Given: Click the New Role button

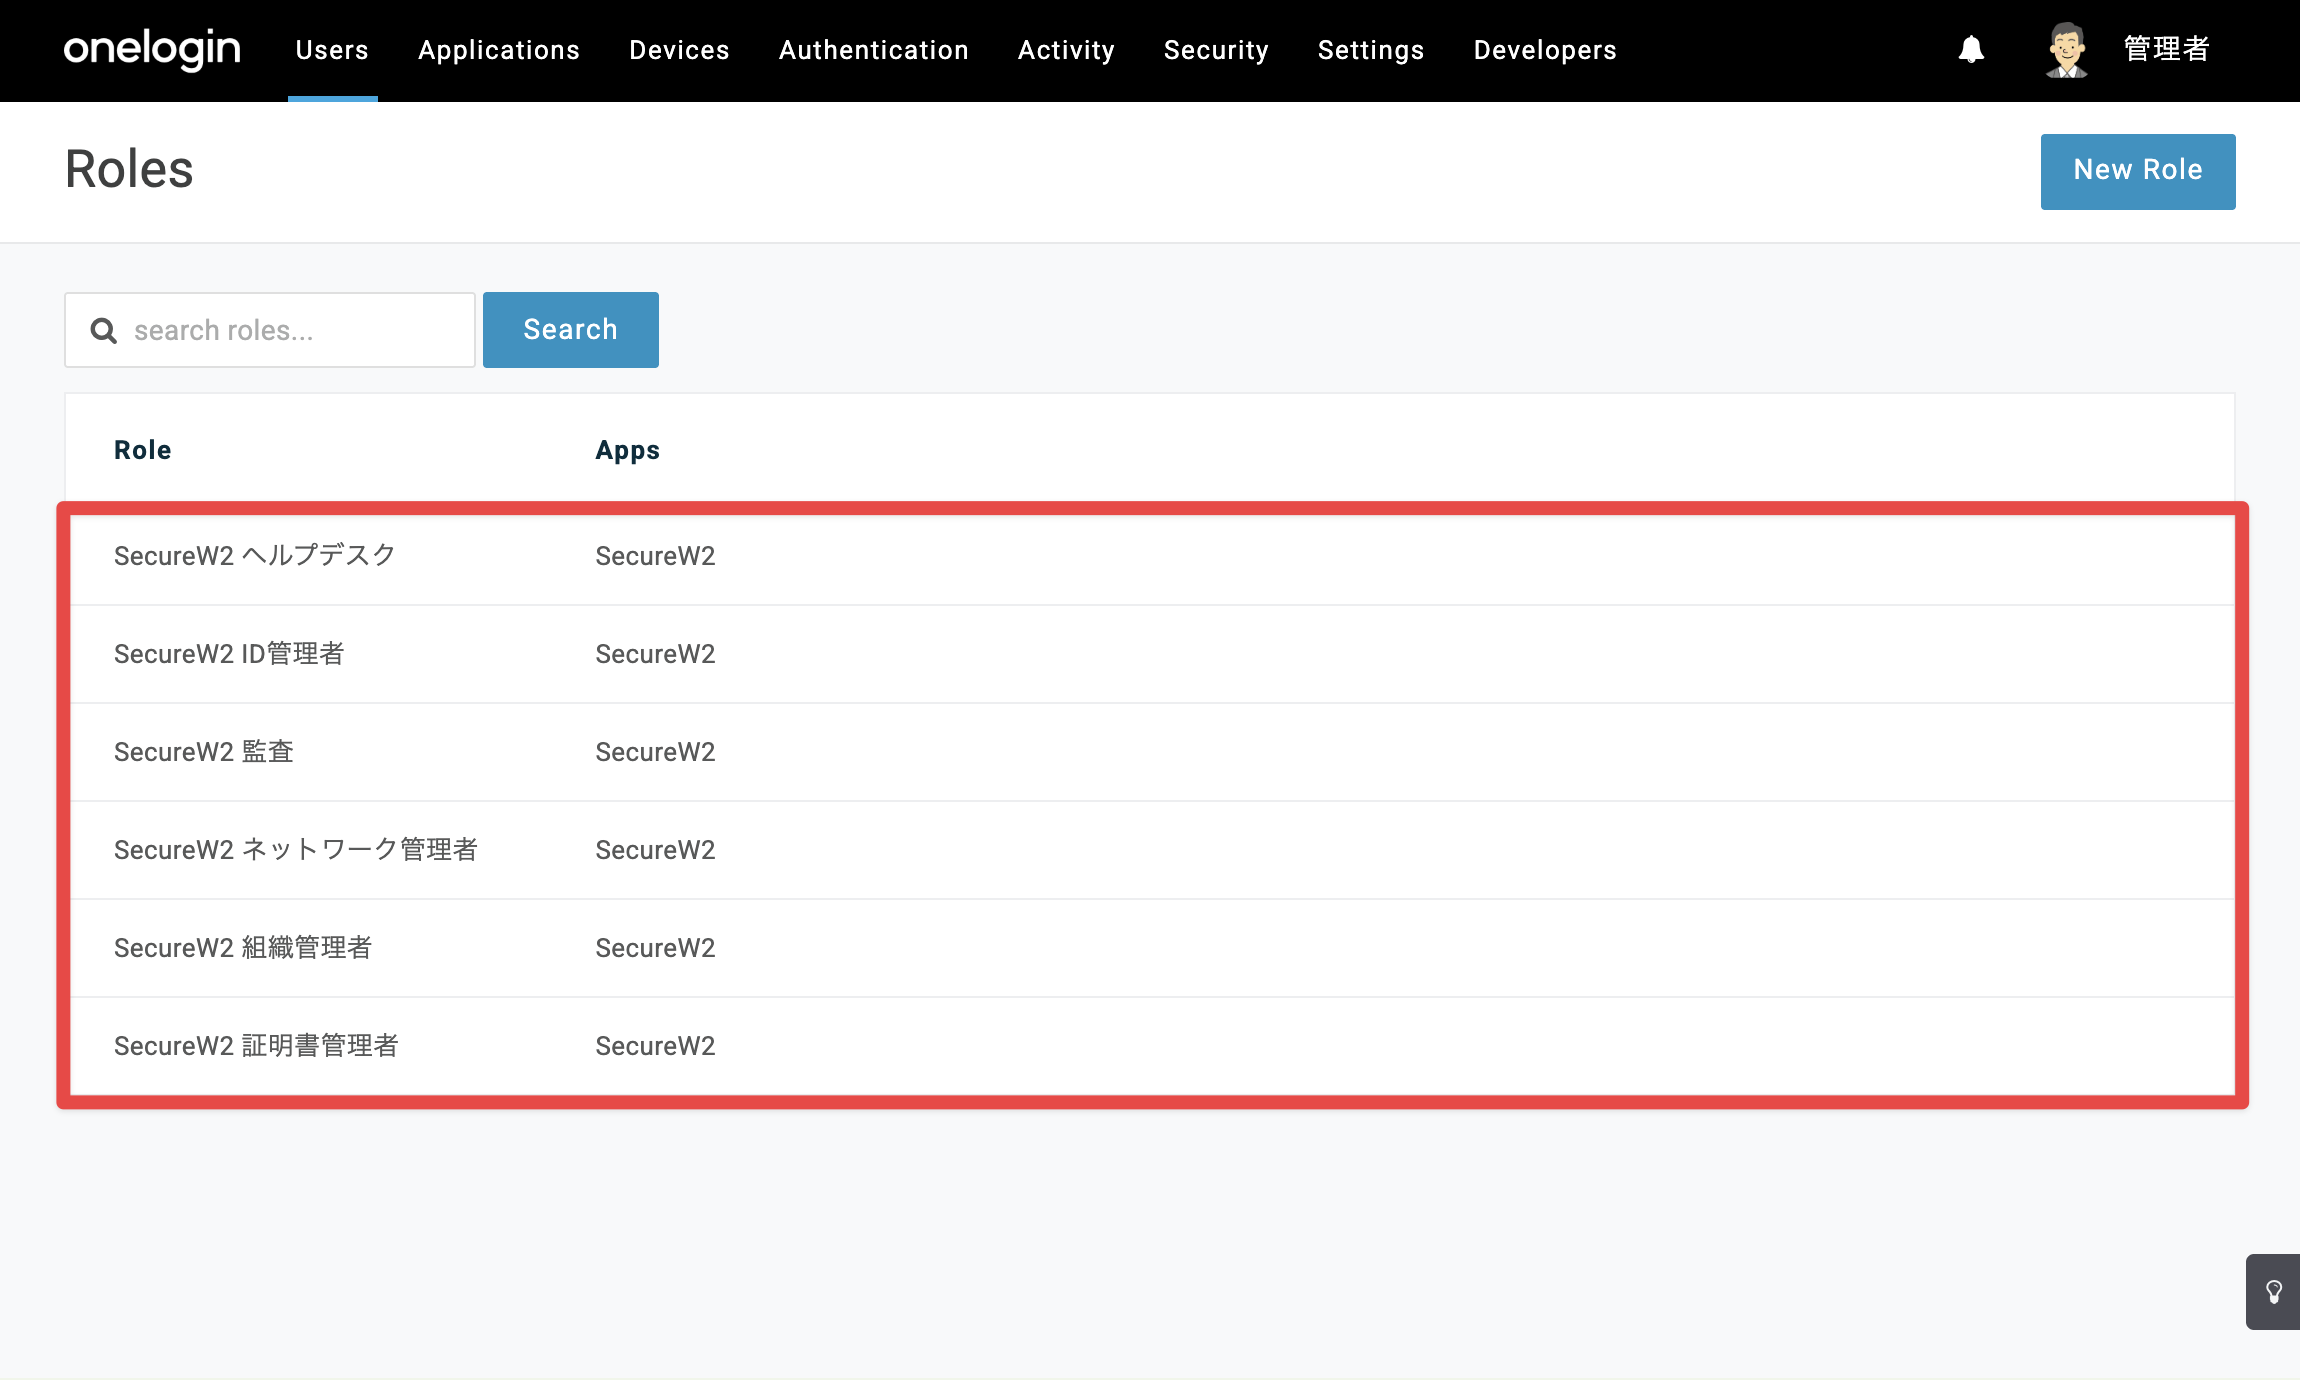Looking at the screenshot, I should tap(2138, 171).
